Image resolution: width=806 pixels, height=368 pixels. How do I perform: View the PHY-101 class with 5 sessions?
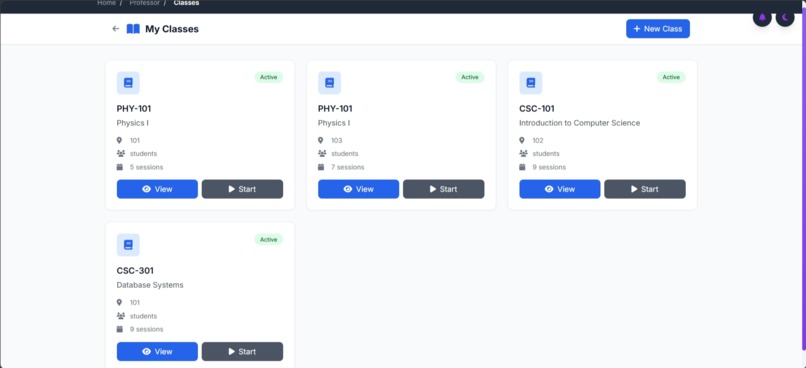(157, 189)
